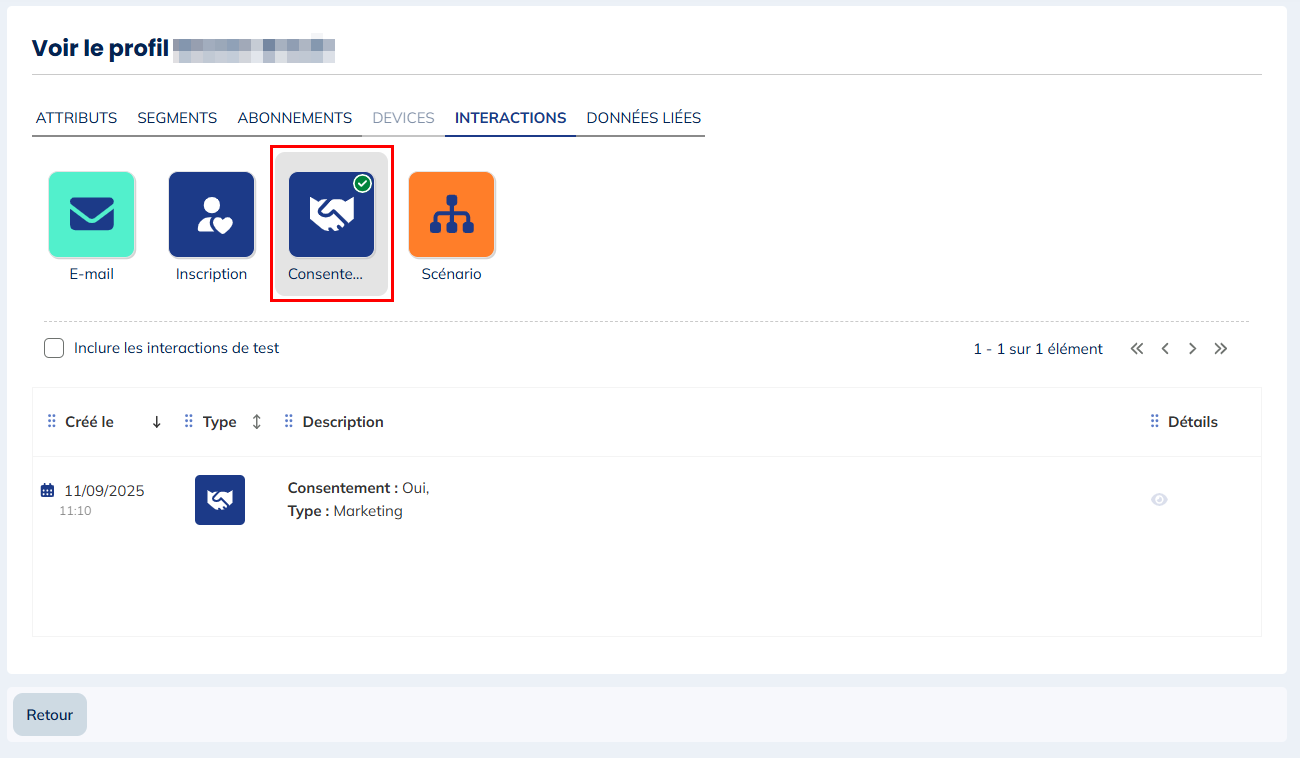Open the Abonnements tab
The height and width of the screenshot is (758, 1300).
pos(294,118)
